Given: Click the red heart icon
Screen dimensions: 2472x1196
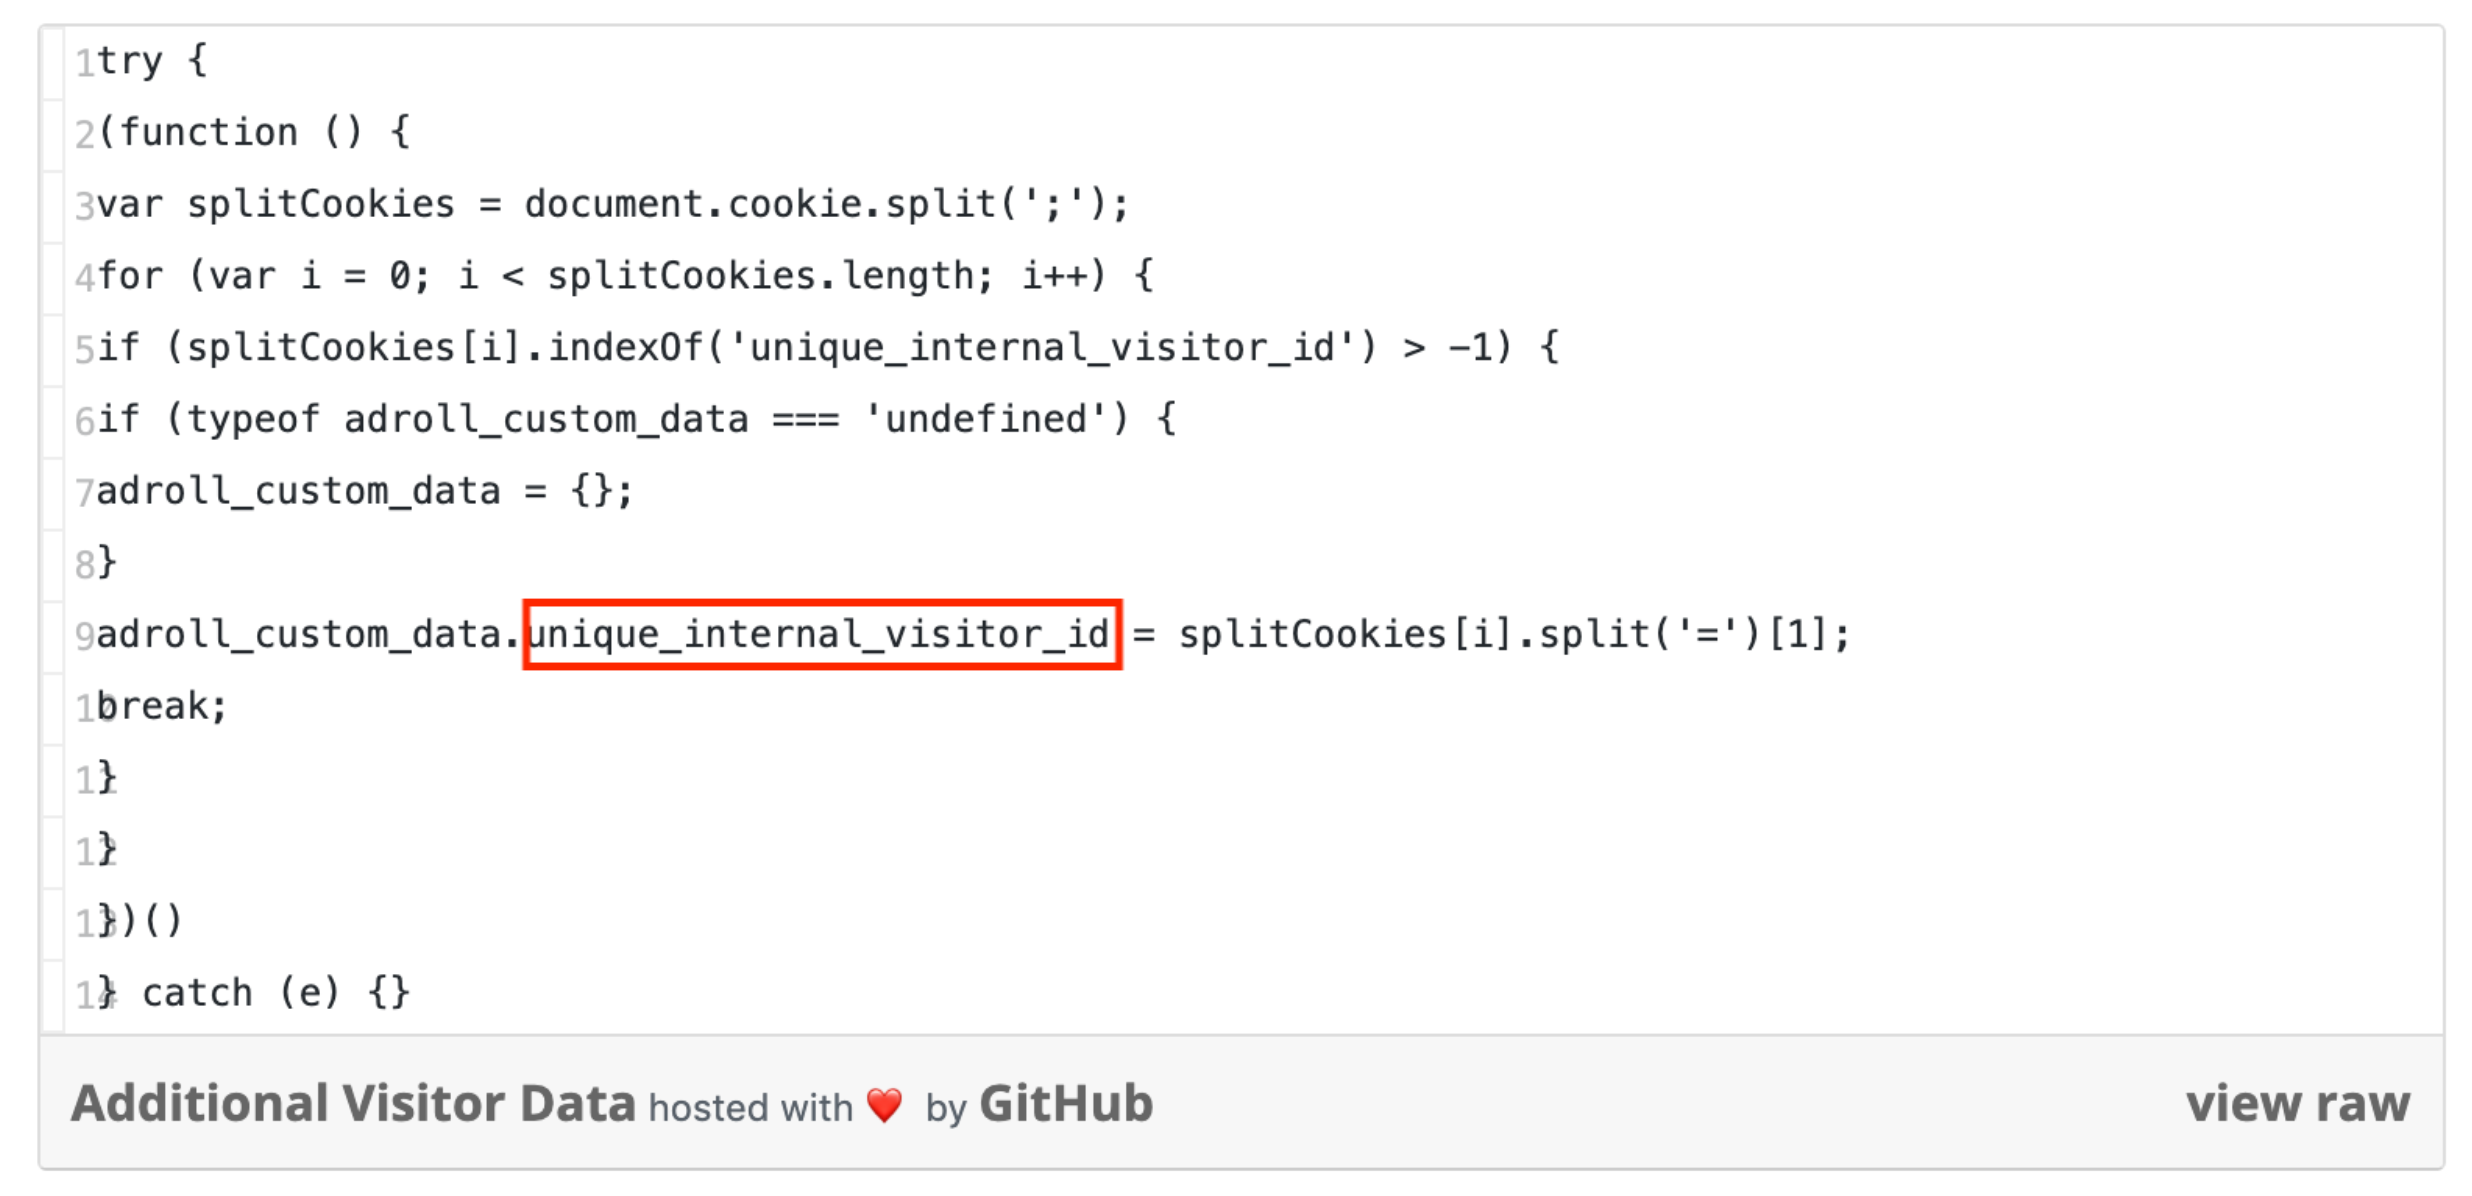Looking at the screenshot, I should pyautogui.click(x=884, y=1106).
